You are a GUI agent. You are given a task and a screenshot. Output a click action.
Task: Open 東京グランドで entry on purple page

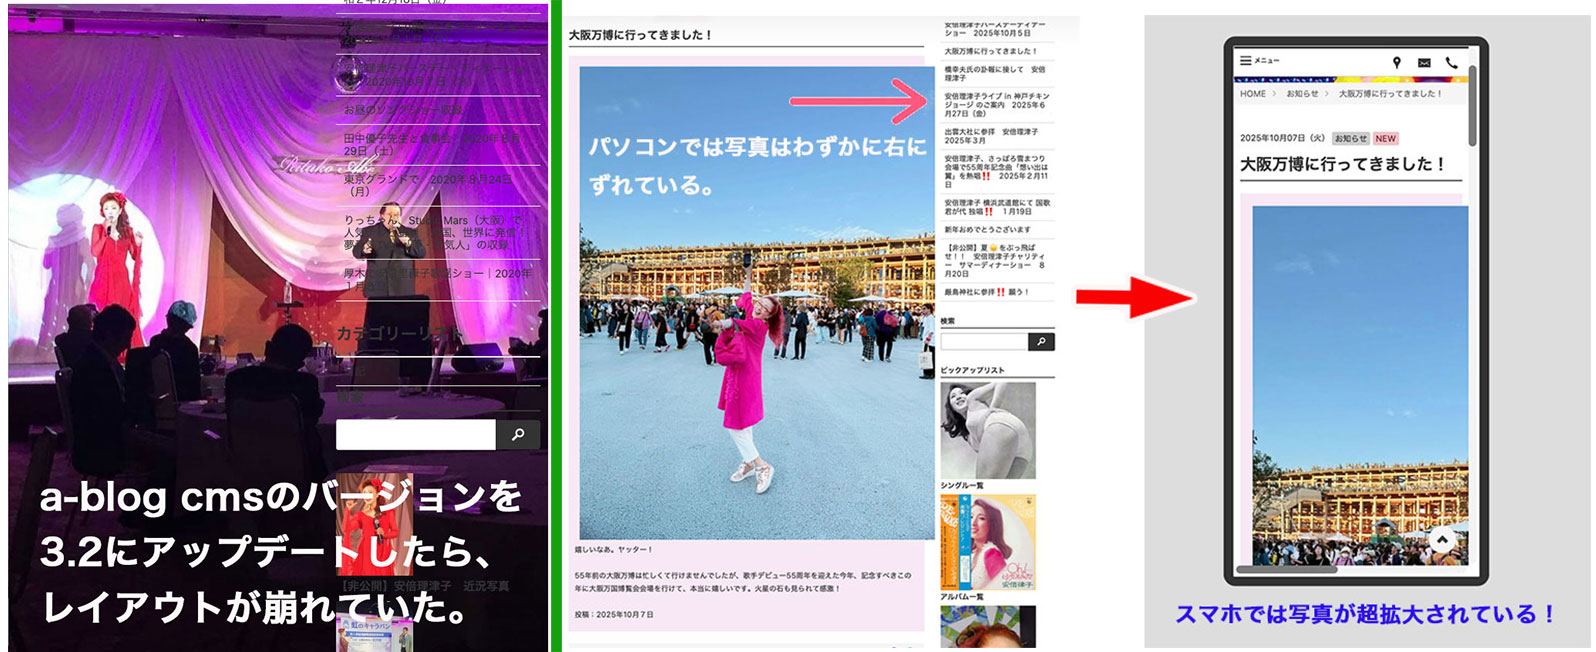coord(428,185)
